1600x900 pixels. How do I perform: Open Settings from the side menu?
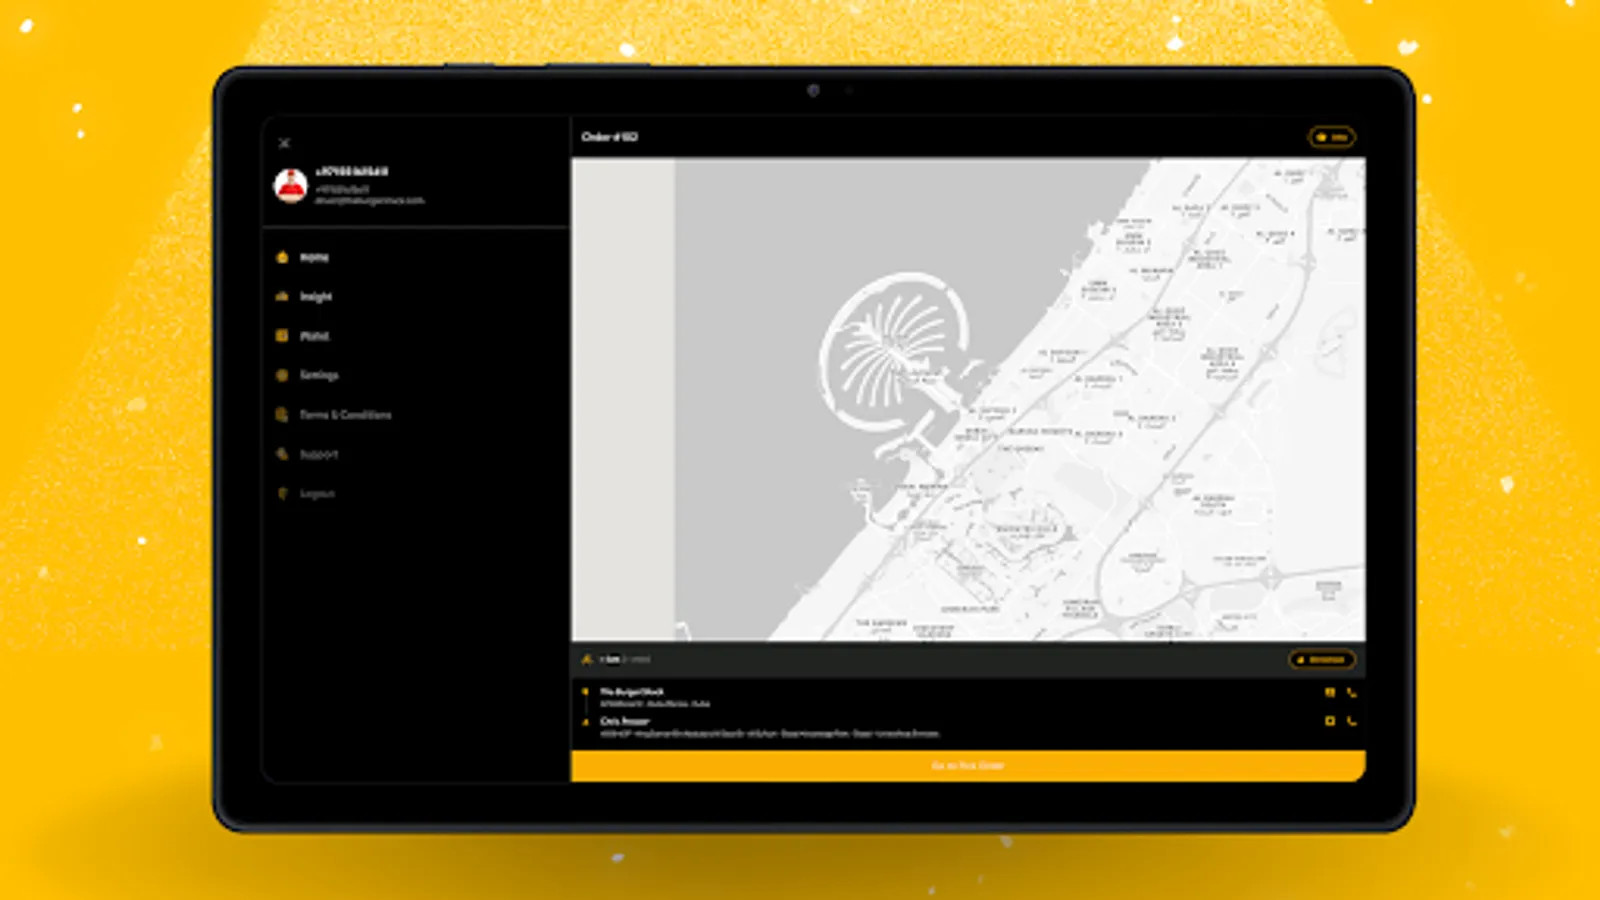(x=319, y=375)
